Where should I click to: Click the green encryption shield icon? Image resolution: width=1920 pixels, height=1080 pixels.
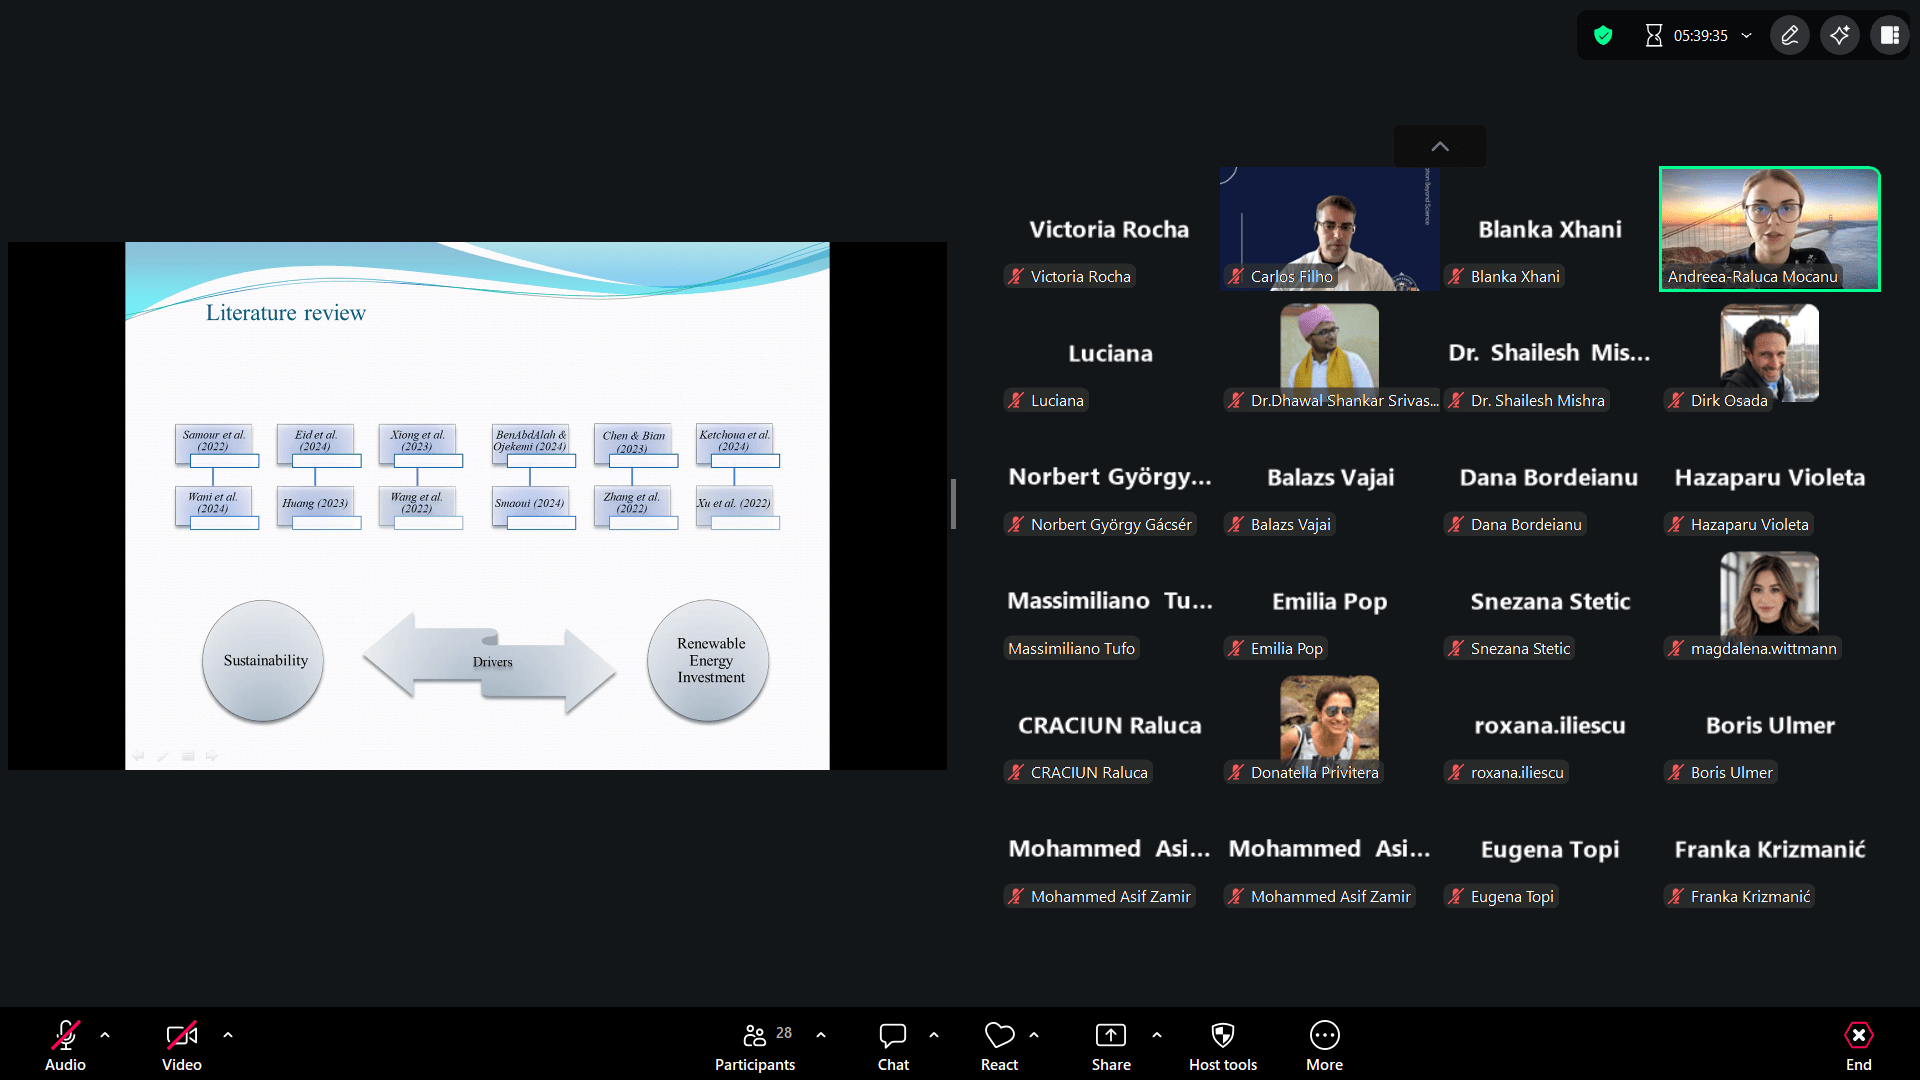click(x=1603, y=36)
